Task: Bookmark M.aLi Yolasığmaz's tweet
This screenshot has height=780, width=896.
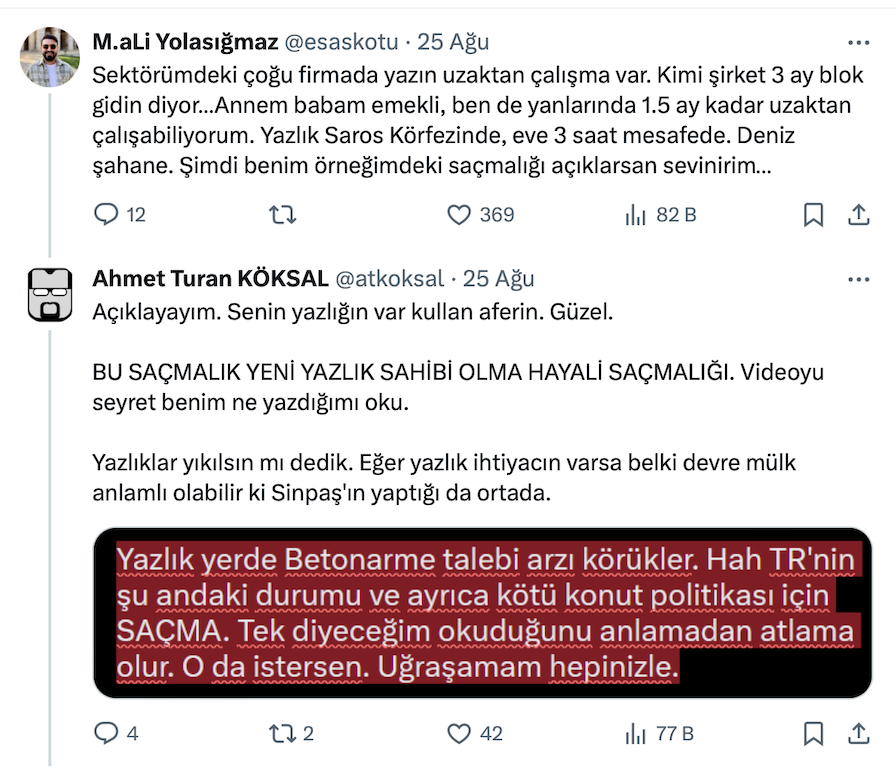Action: point(814,215)
